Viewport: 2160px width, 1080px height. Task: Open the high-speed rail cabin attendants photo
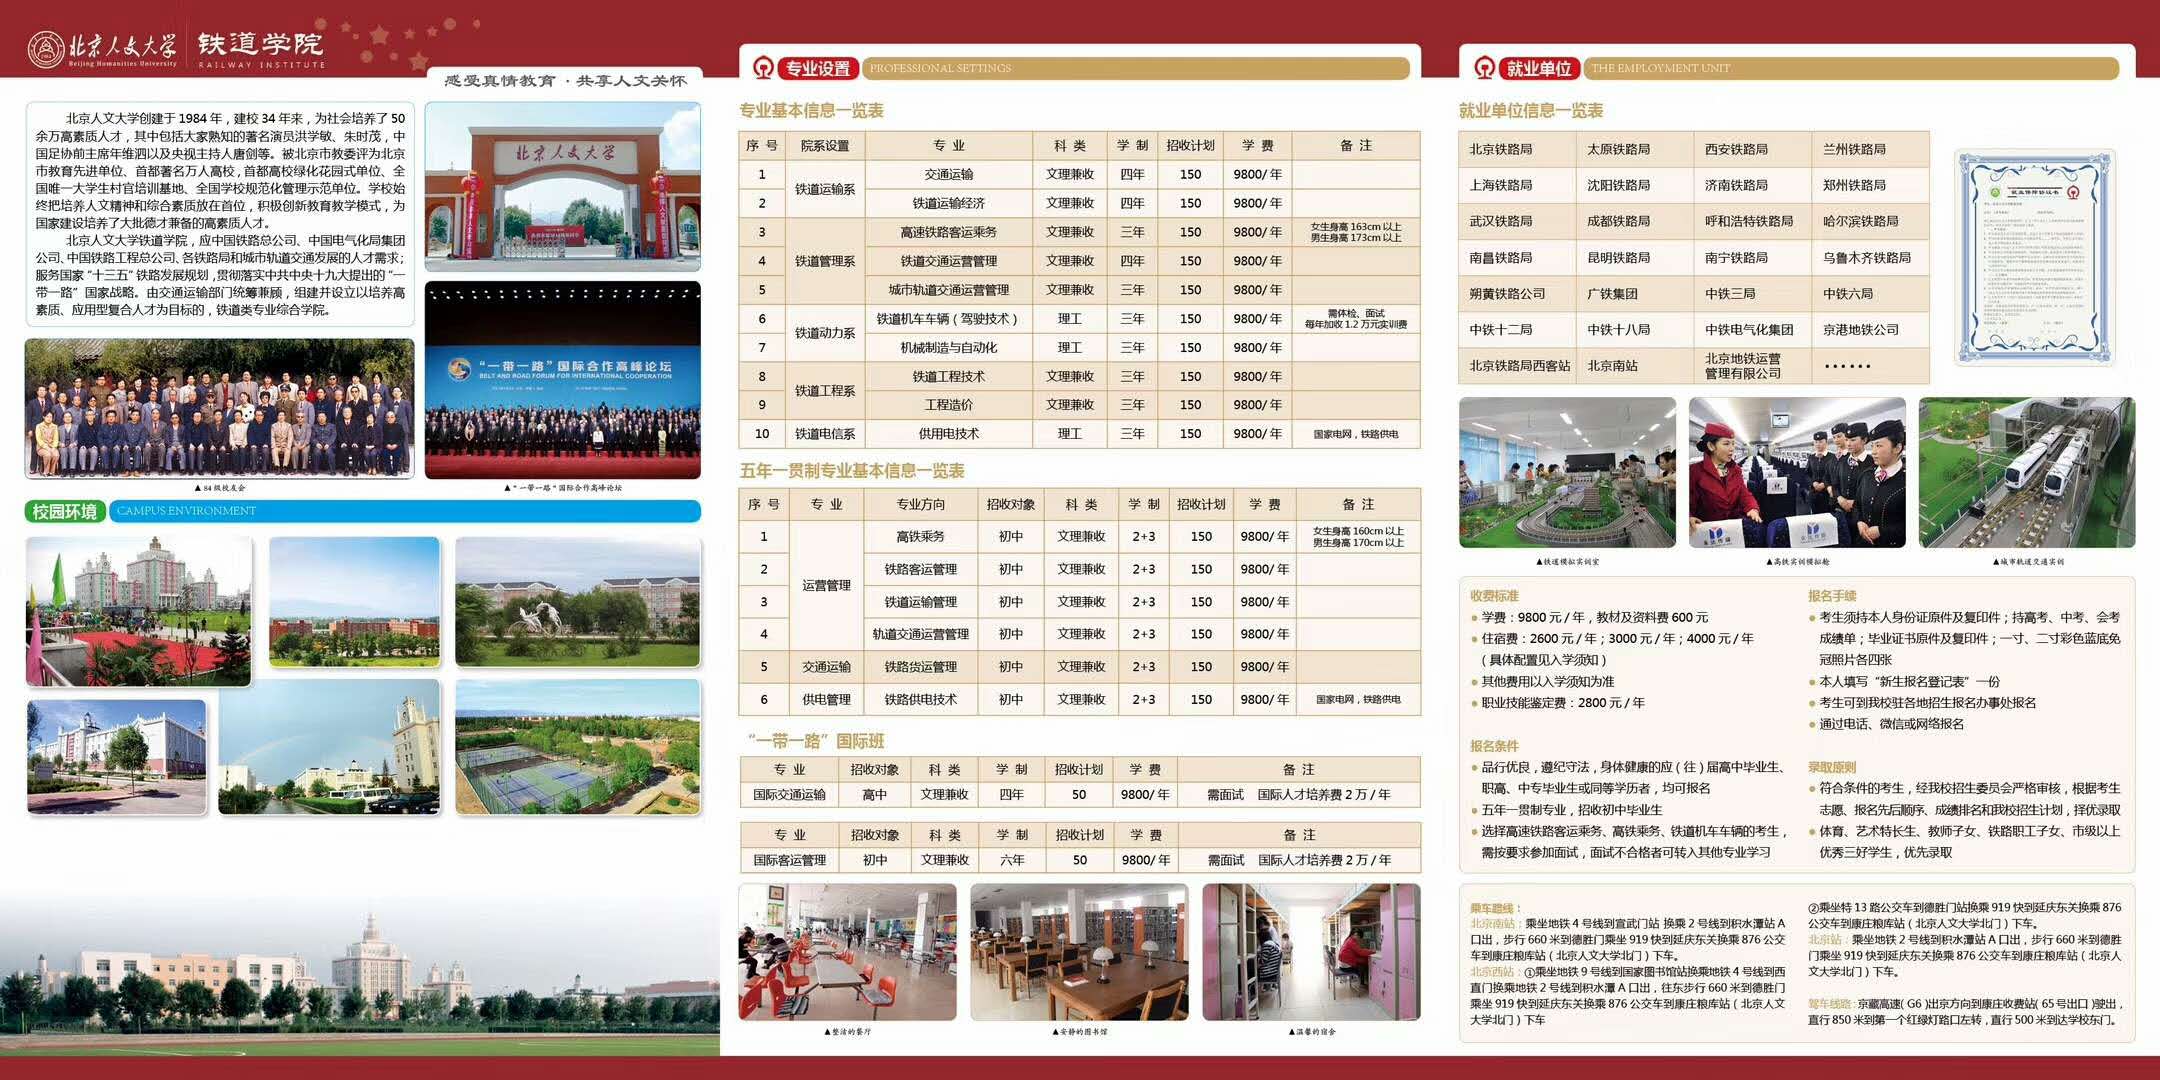pyautogui.click(x=1797, y=472)
